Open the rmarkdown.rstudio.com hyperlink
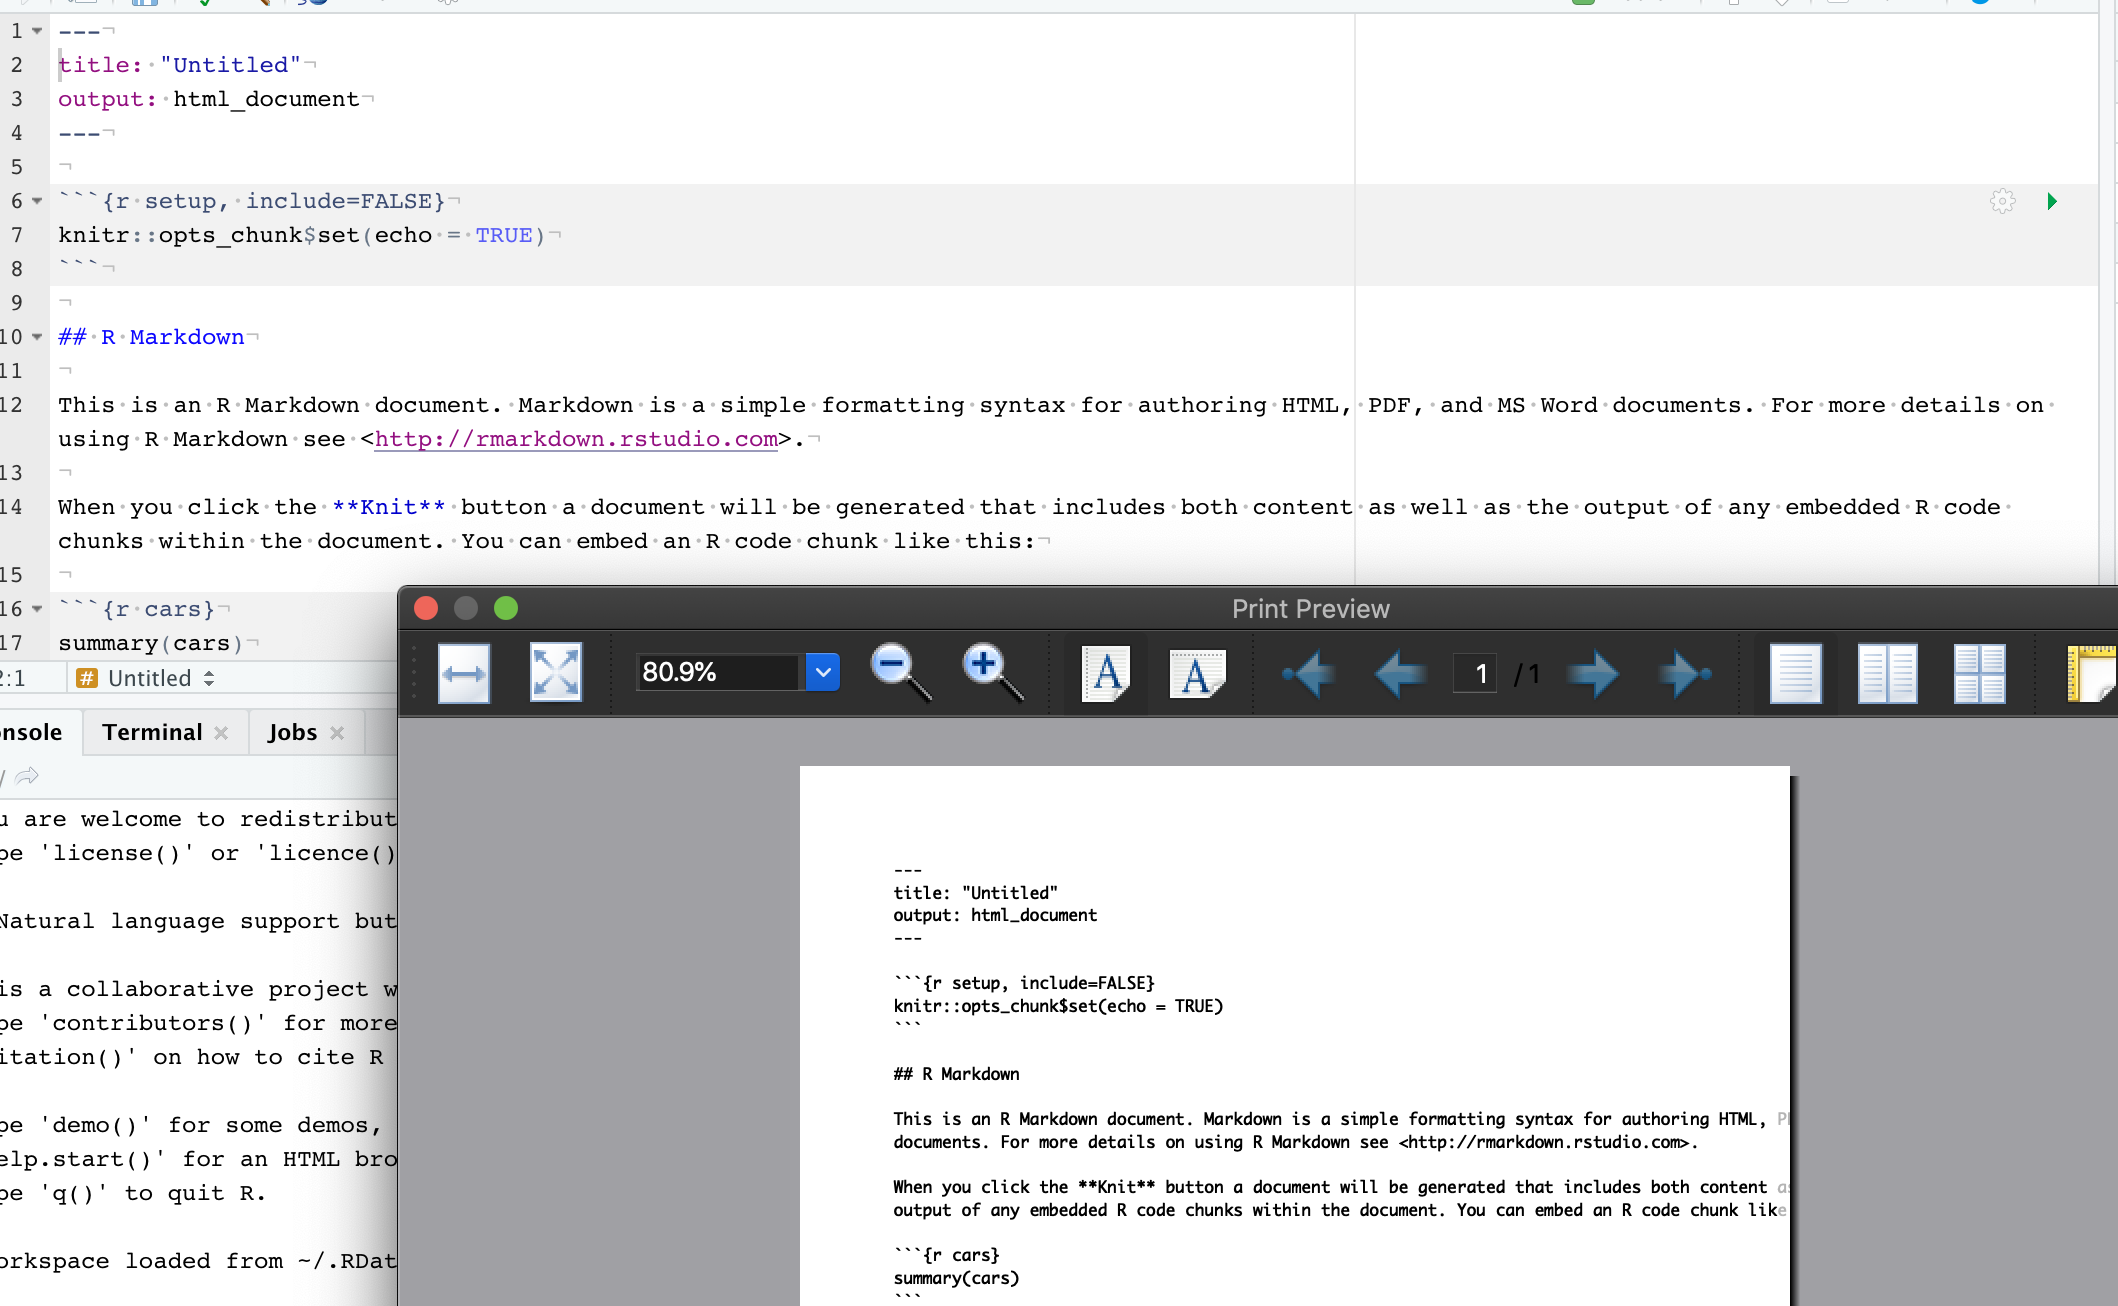Screen dimensions: 2118x1306 575,439
